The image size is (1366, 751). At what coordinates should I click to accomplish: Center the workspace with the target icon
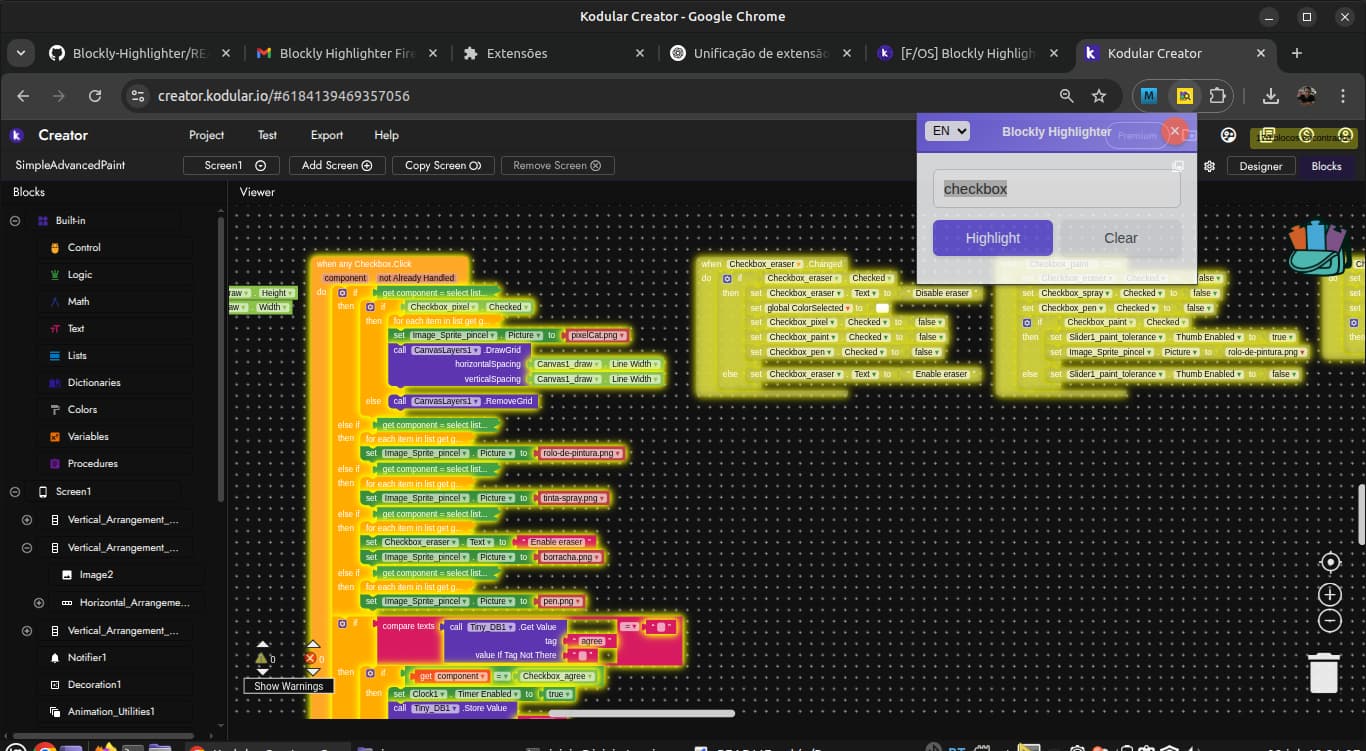(x=1329, y=562)
